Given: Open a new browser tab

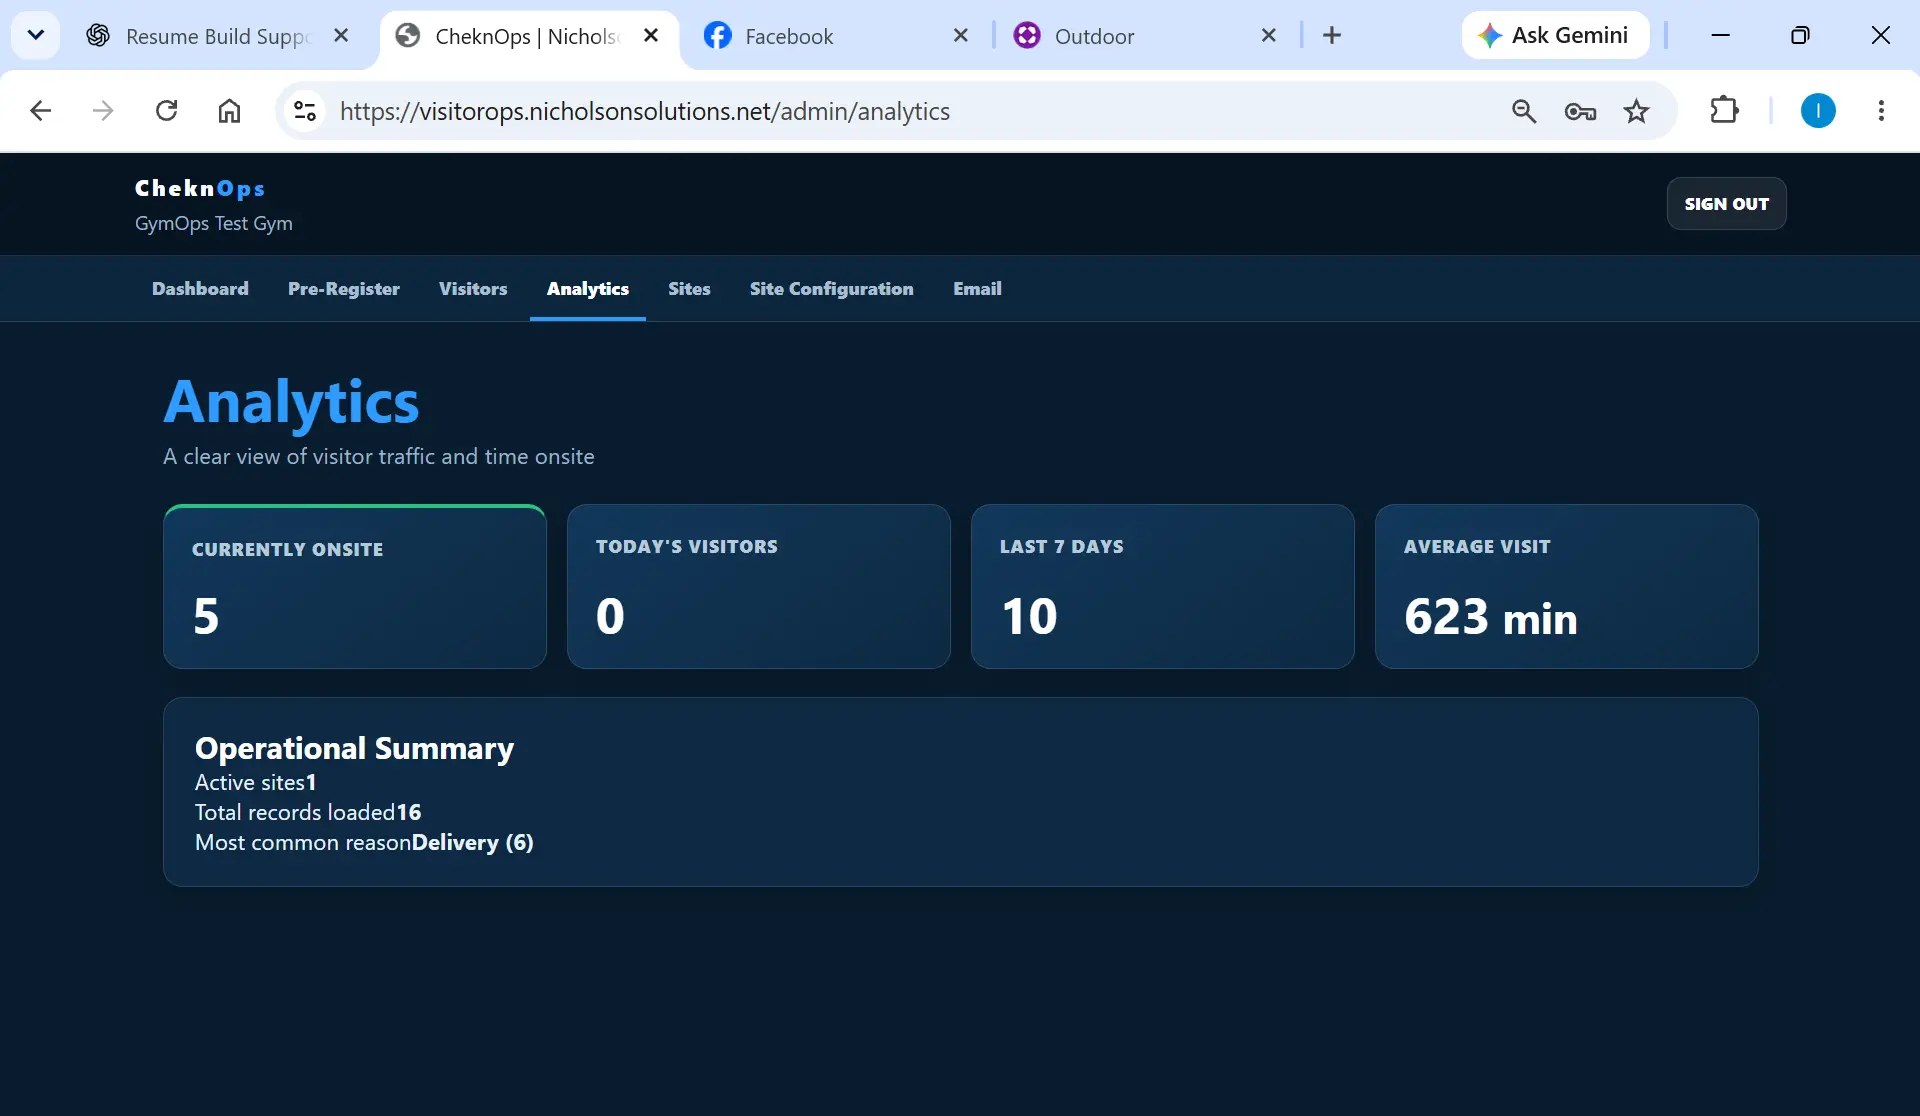Looking at the screenshot, I should tap(1332, 36).
